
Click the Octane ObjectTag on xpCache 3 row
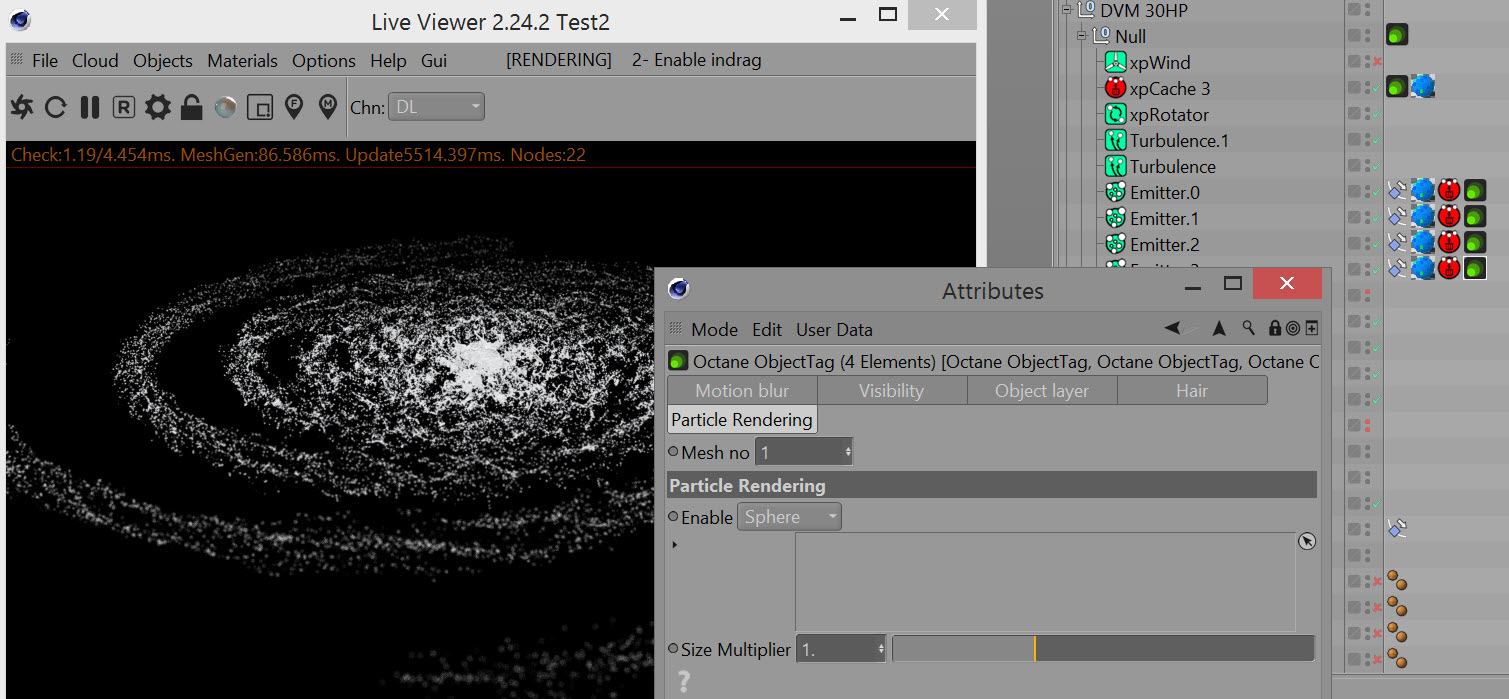(x=1397, y=87)
